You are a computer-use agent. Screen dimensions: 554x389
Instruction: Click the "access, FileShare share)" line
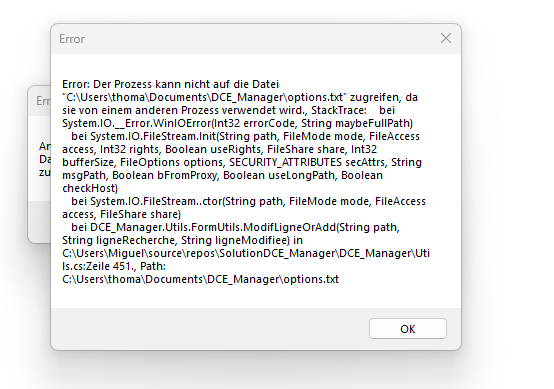[122, 214]
